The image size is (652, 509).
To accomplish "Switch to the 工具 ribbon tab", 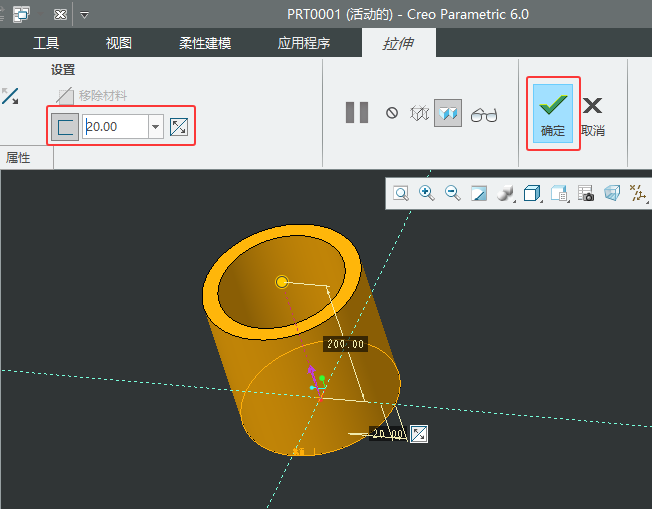I will coord(46,43).
